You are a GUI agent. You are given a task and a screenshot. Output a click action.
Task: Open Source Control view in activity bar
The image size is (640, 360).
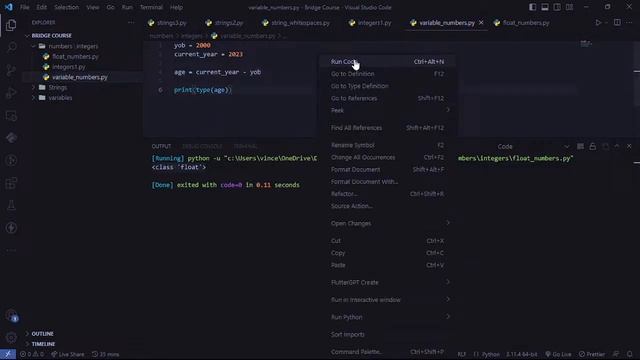(x=11, y=70)
